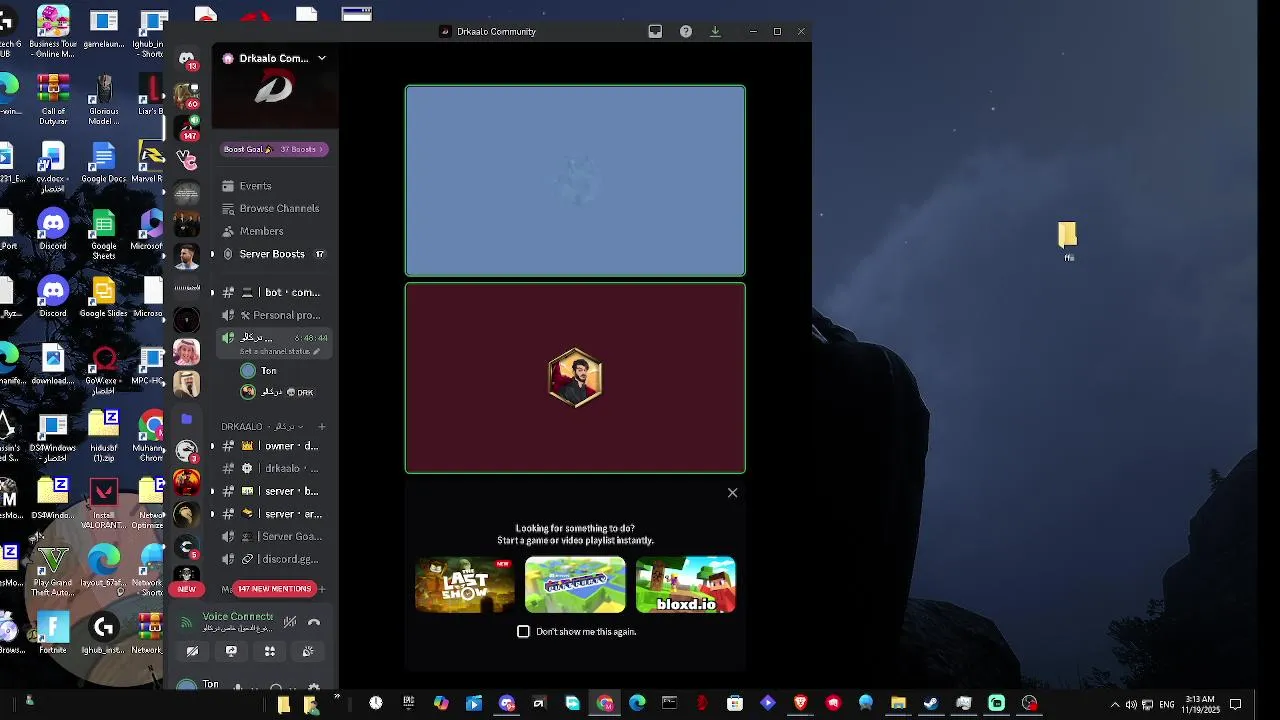This screenshot has height=720, width=1280.
Task: Open the system volume icon in tray
Action: click(1131, 704)
